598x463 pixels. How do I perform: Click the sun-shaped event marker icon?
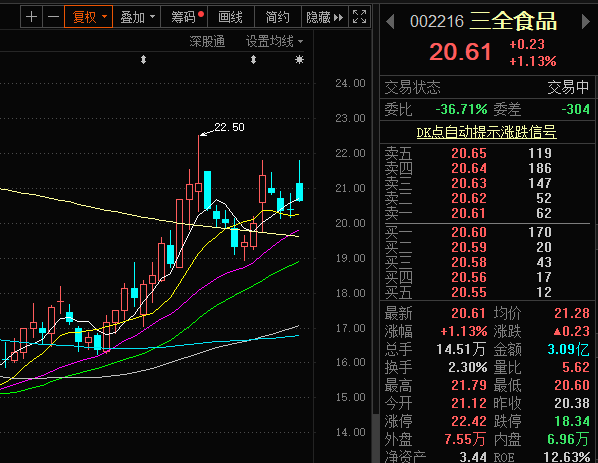point(299,59)
